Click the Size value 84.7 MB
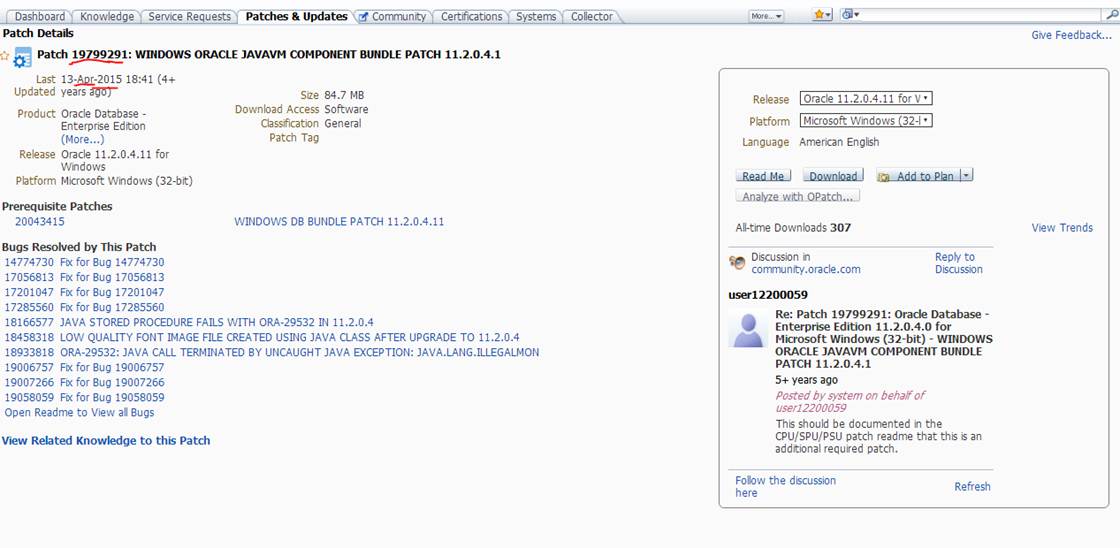This screenshot has height=548, width=1120. [x=344, y=95]
